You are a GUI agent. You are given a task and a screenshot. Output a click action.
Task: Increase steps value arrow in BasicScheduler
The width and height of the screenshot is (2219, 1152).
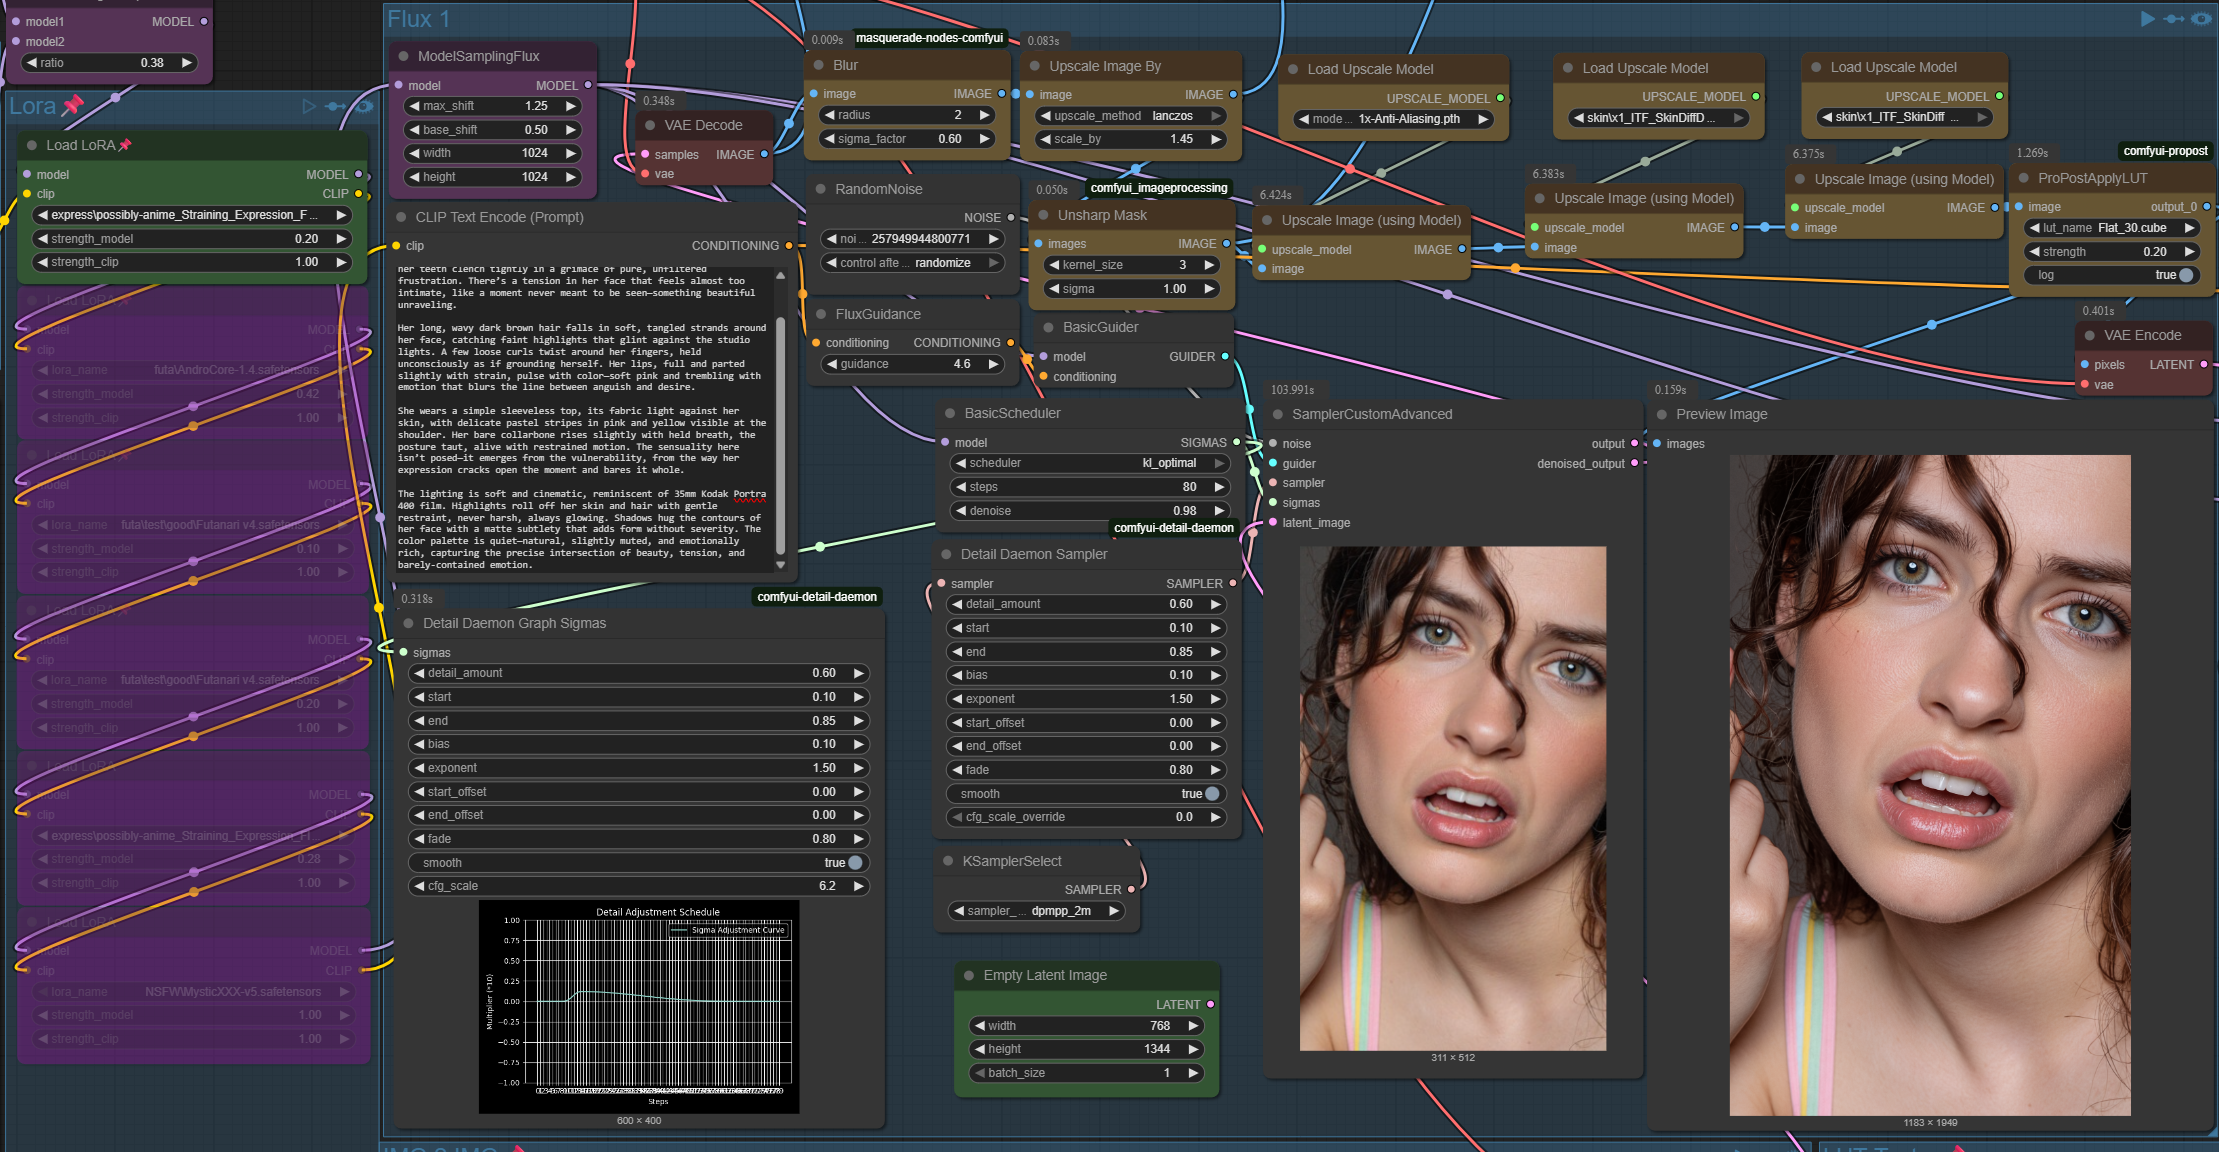coord(1219,487)
